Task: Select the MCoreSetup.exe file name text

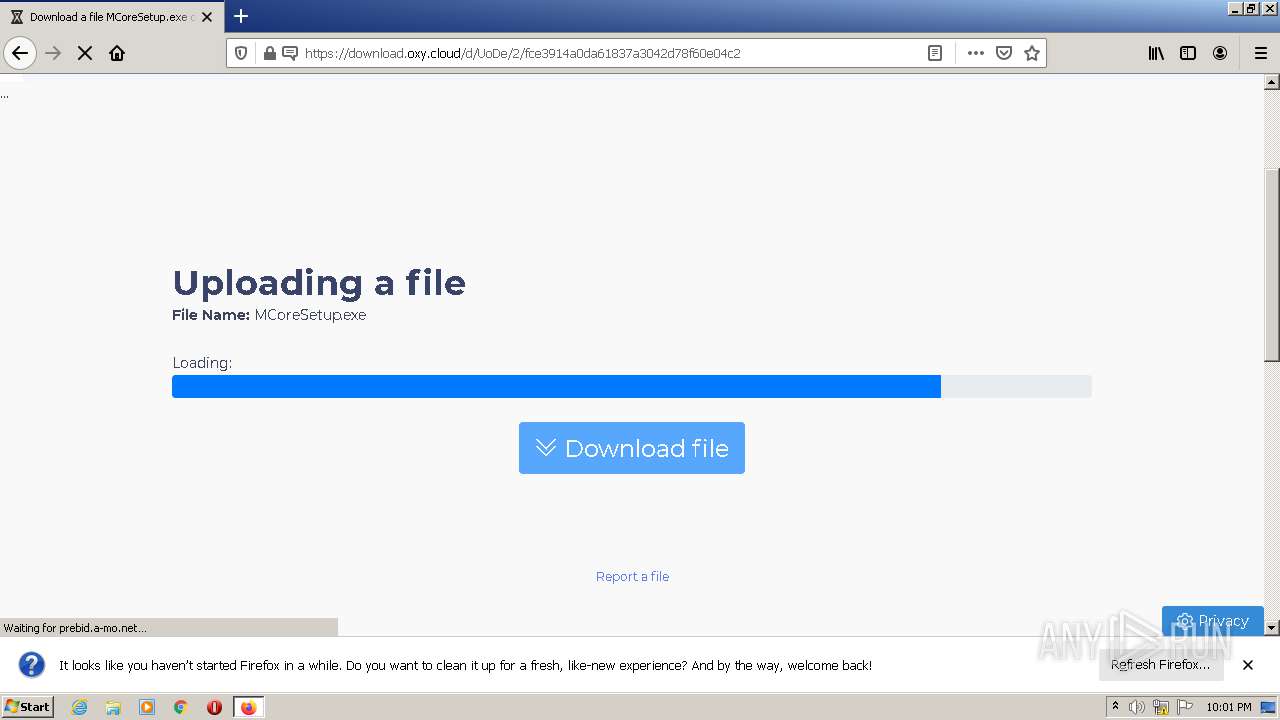Action: pyautogui.click(x=310, y=315)
